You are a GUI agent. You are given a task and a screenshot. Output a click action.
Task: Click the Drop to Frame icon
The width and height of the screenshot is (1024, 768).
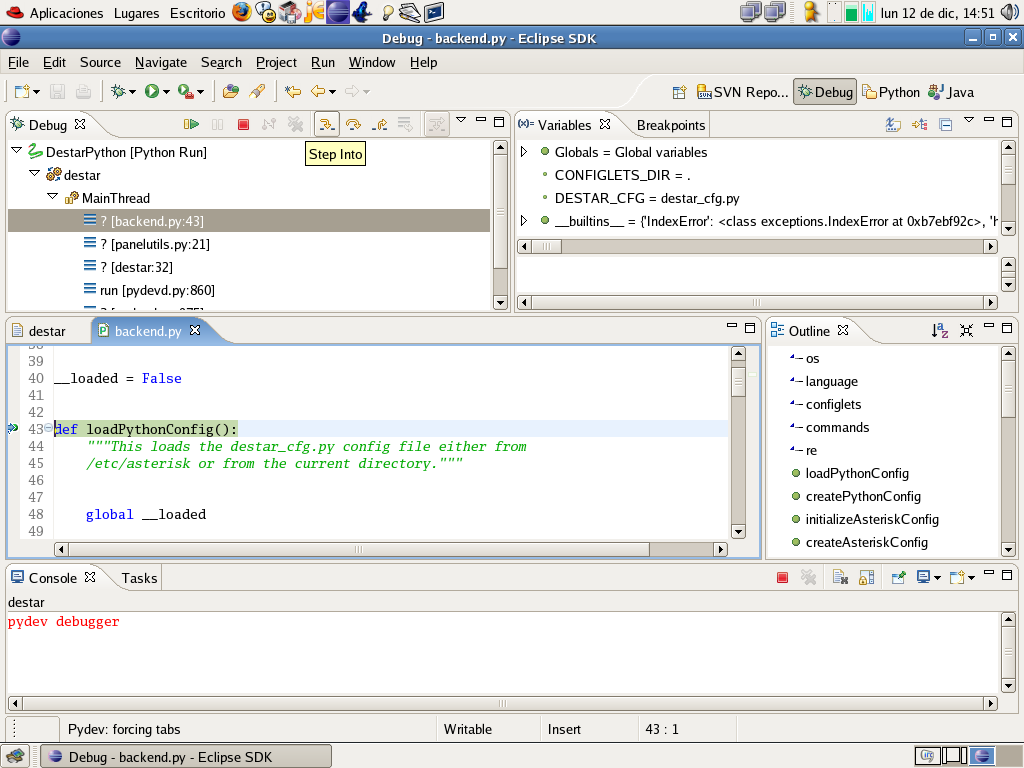(x=406, y=124)
